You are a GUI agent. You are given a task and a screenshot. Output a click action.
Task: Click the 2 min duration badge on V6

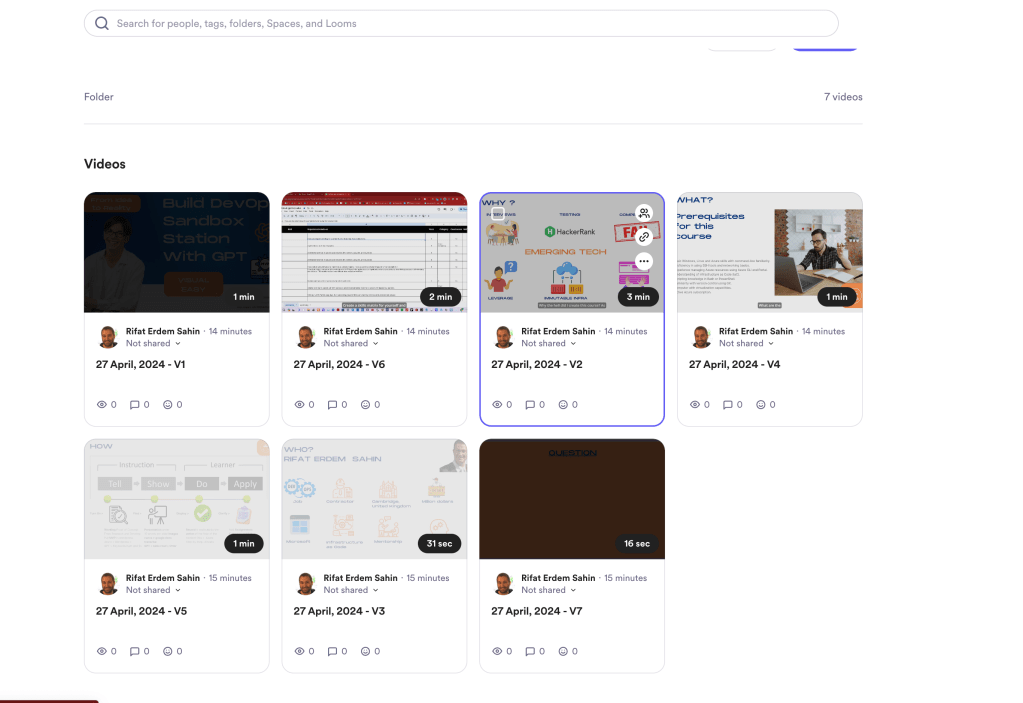pos(440,297)
